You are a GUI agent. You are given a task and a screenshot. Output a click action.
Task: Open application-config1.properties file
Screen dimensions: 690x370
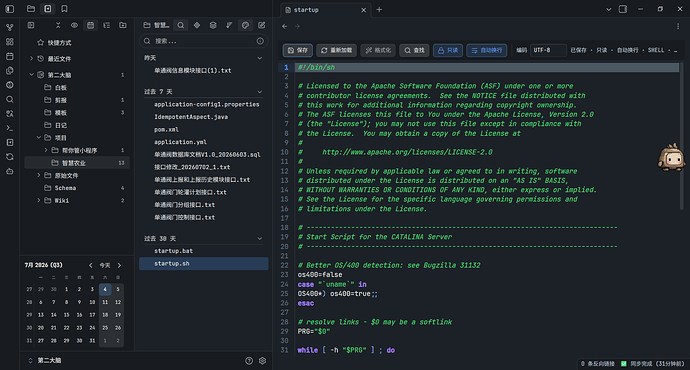coord(206,104)
